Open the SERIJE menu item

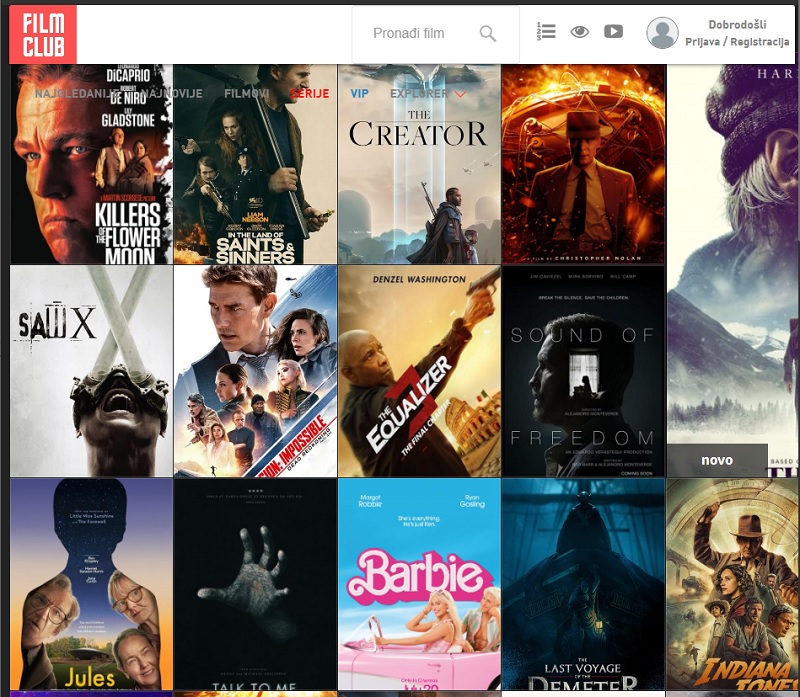click(309, 94)
